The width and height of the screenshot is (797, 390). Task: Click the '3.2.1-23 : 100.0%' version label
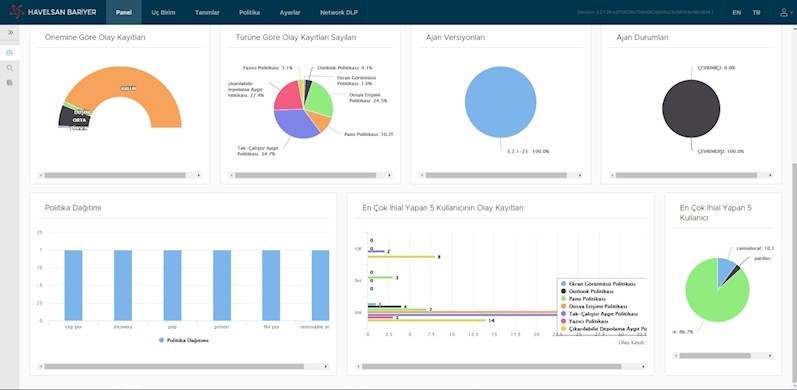(x=528, y=152)
